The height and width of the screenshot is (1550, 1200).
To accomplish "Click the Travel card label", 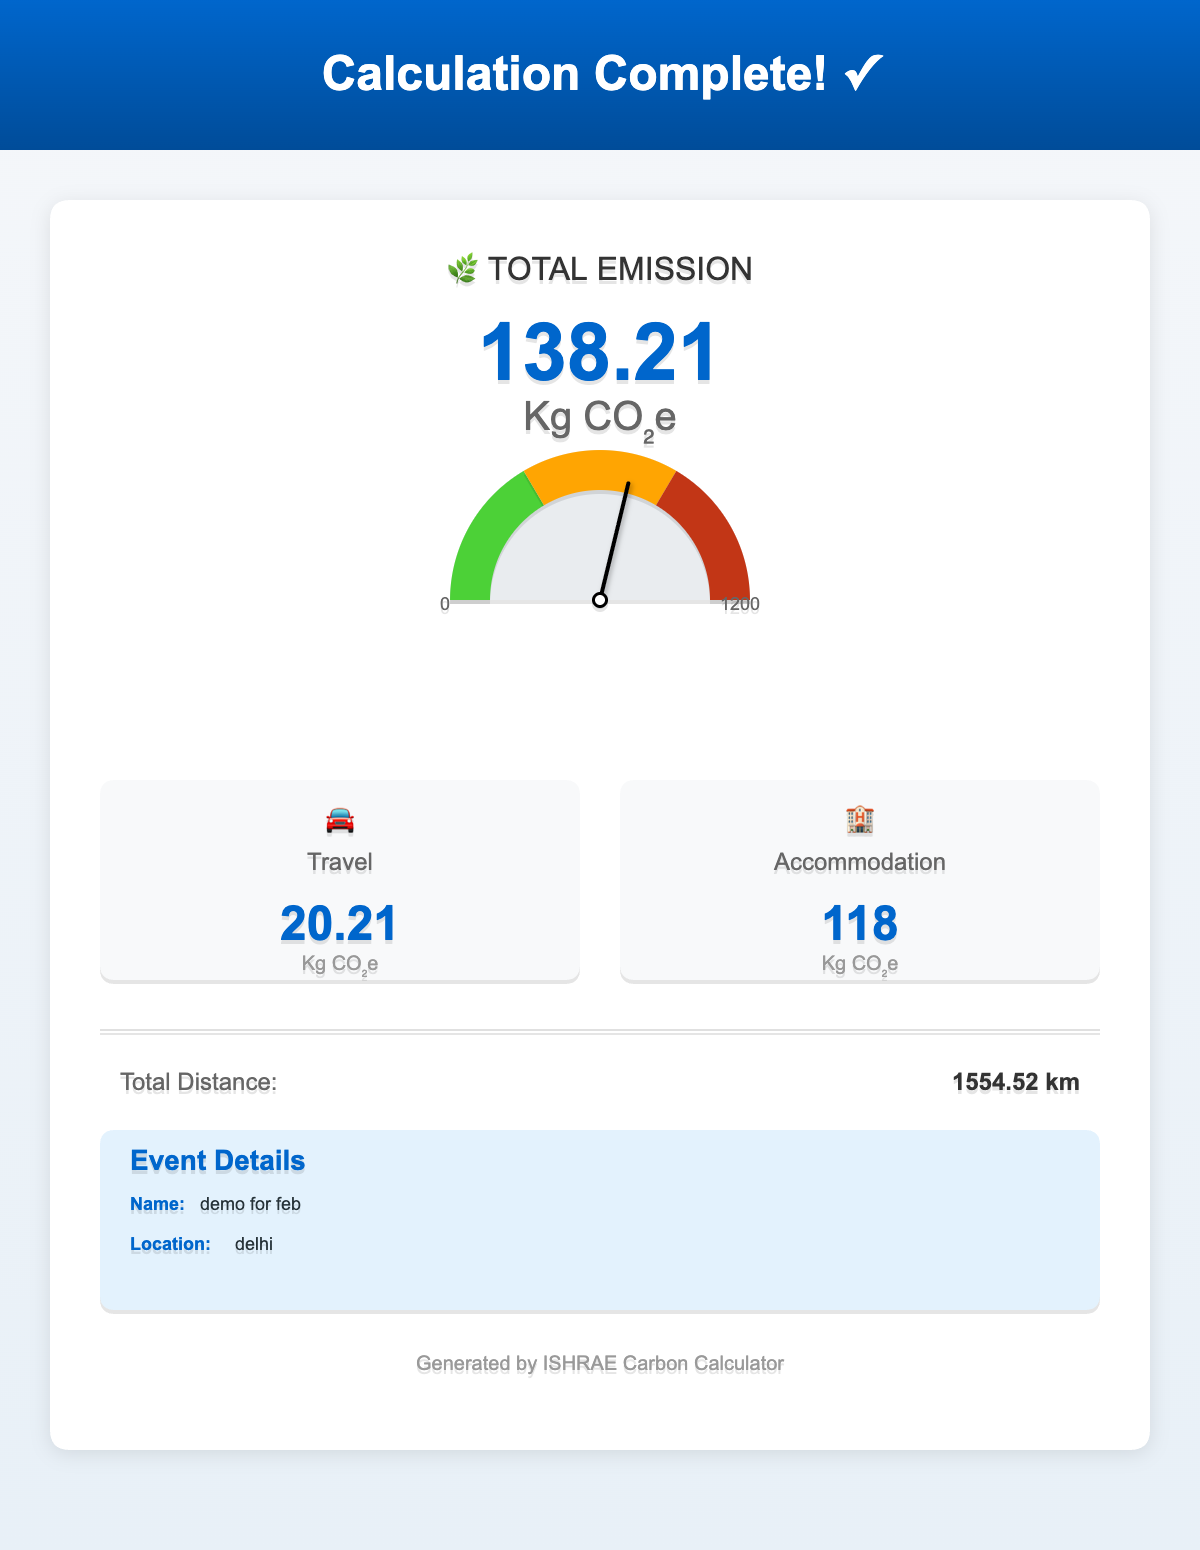I will point(340,862).
